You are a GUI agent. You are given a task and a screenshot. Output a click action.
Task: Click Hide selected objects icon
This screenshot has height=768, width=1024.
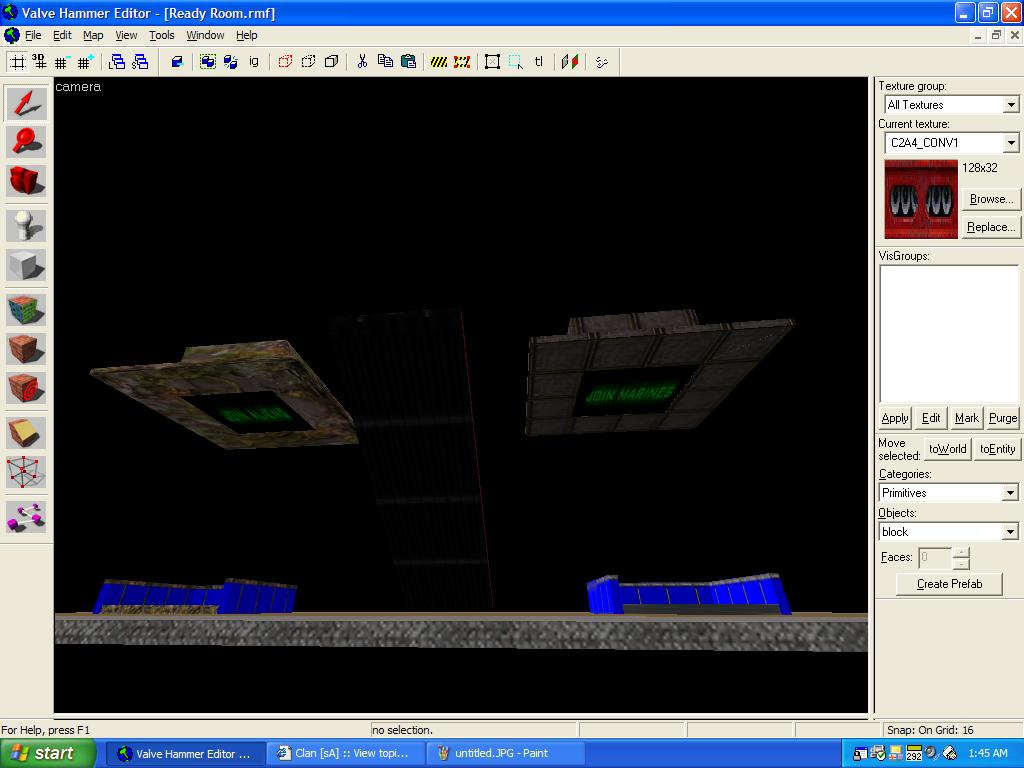pyautogui.click(x=285, y=62)
